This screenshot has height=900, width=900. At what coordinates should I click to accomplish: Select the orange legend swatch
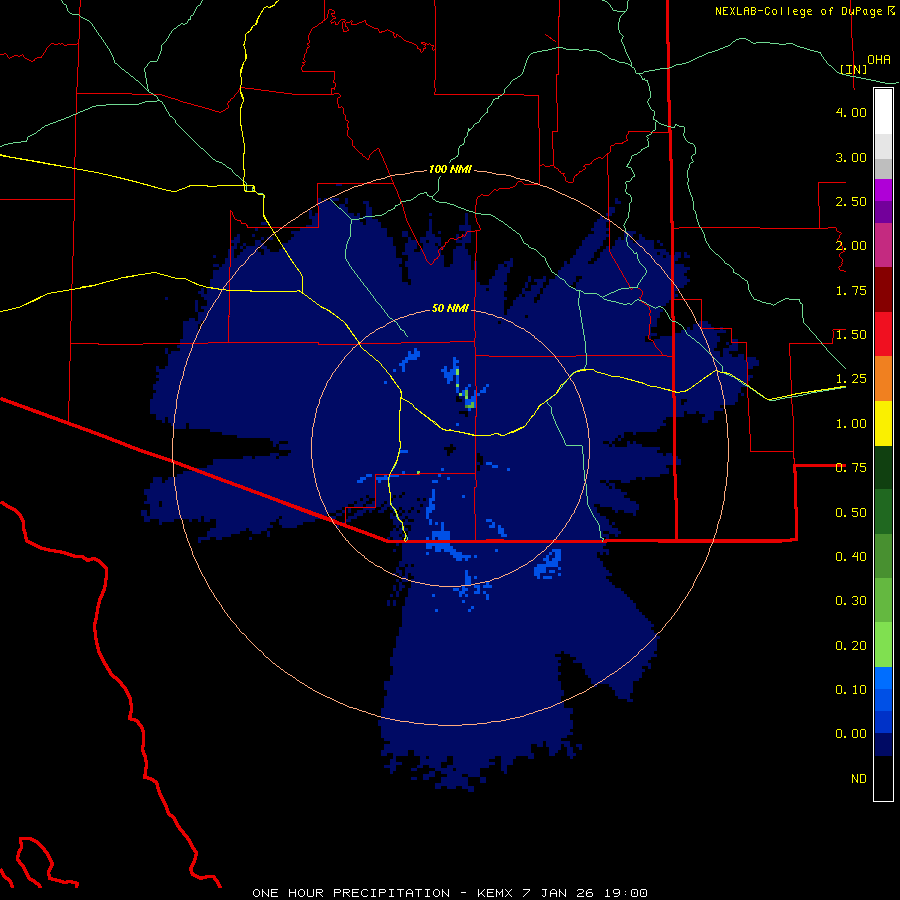(x=883, y=379)
